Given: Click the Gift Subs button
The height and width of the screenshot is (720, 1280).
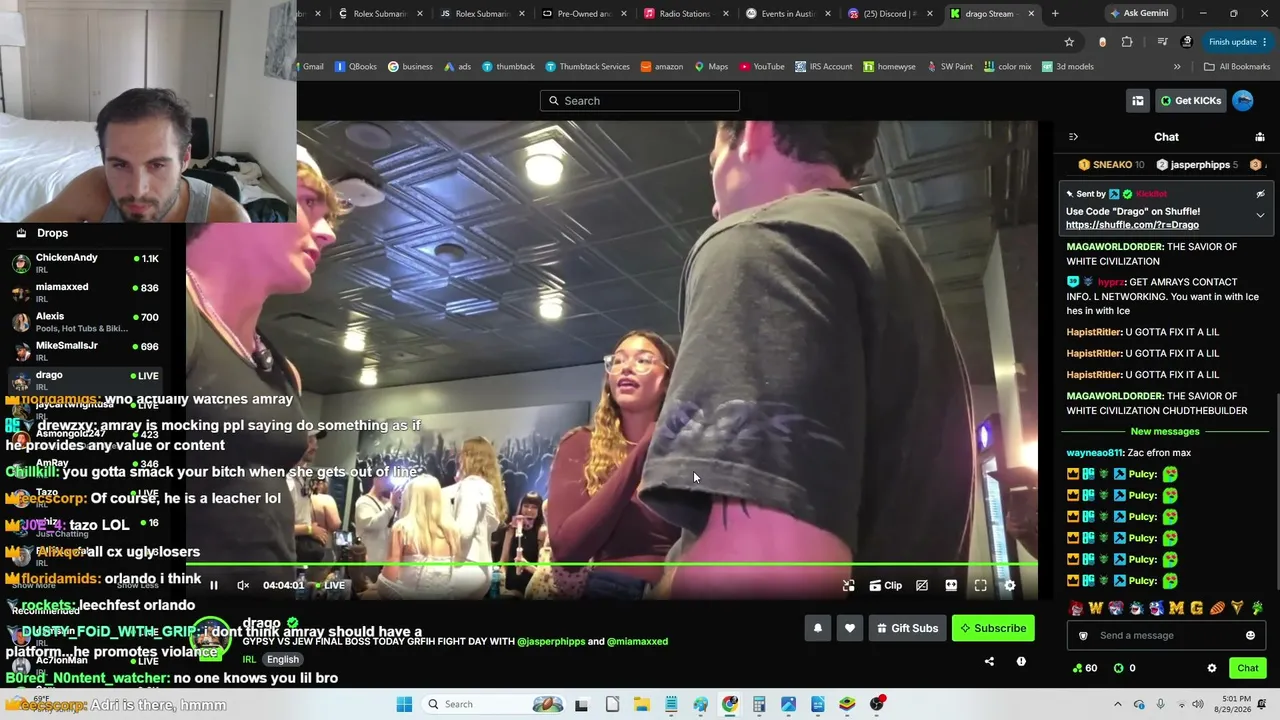Looking at the screenshot, I should coord(907,628).
